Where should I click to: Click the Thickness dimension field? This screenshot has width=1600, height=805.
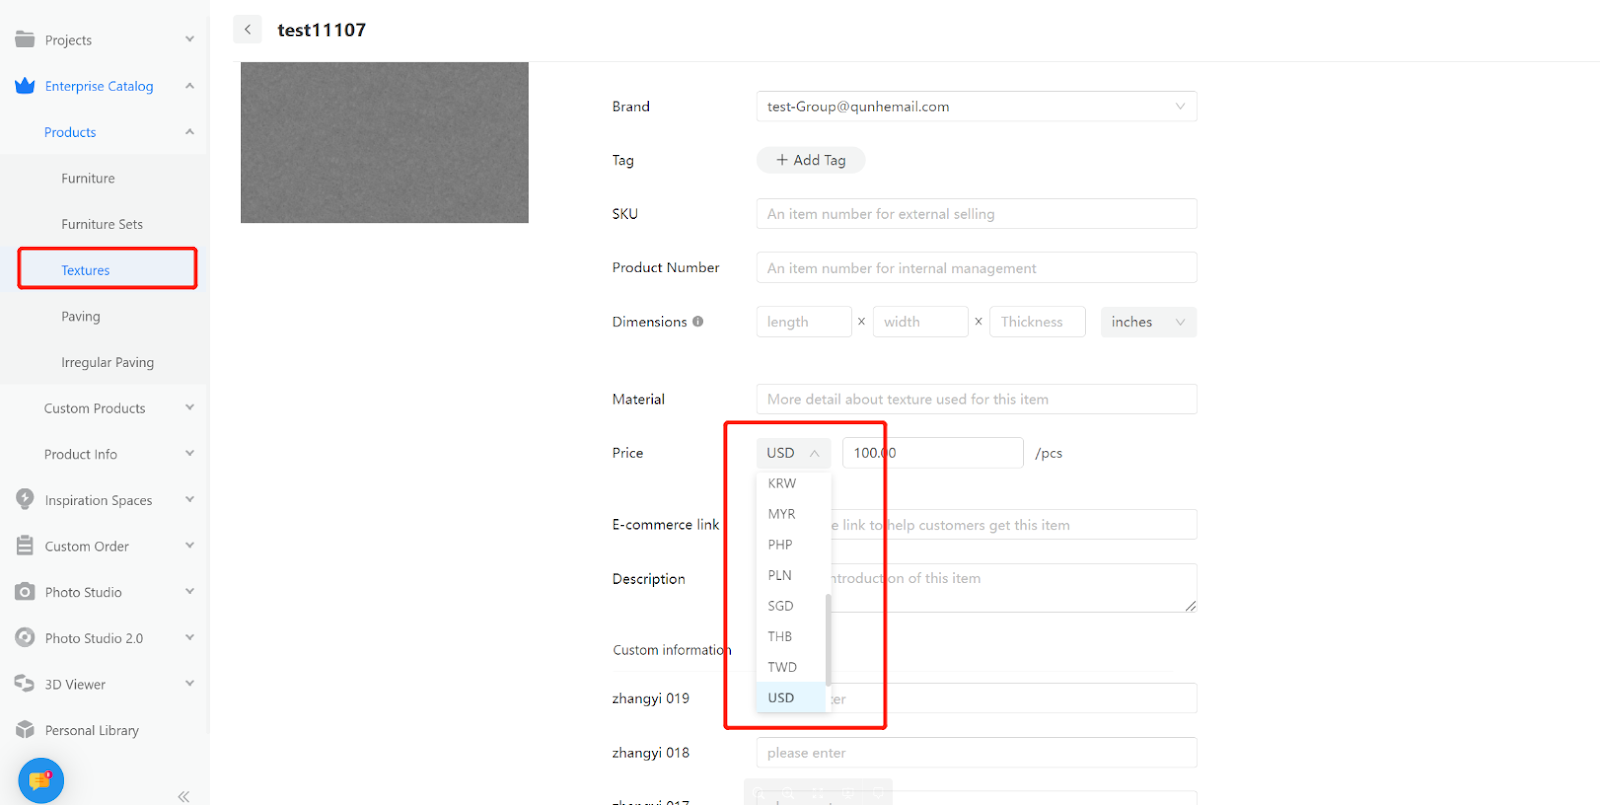point(1037,322)
